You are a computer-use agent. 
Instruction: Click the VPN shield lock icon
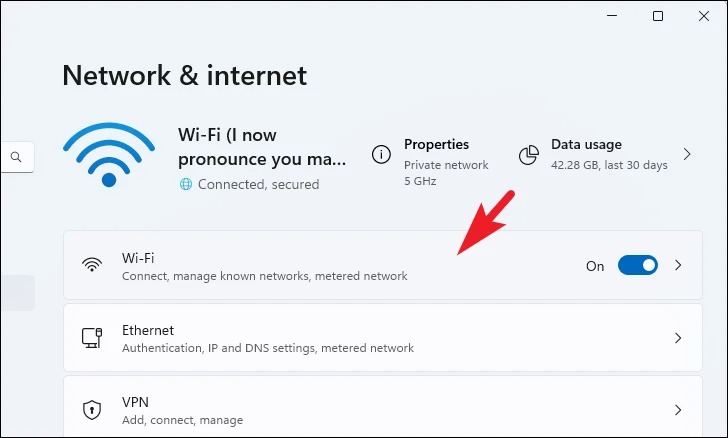coord(92,410)
